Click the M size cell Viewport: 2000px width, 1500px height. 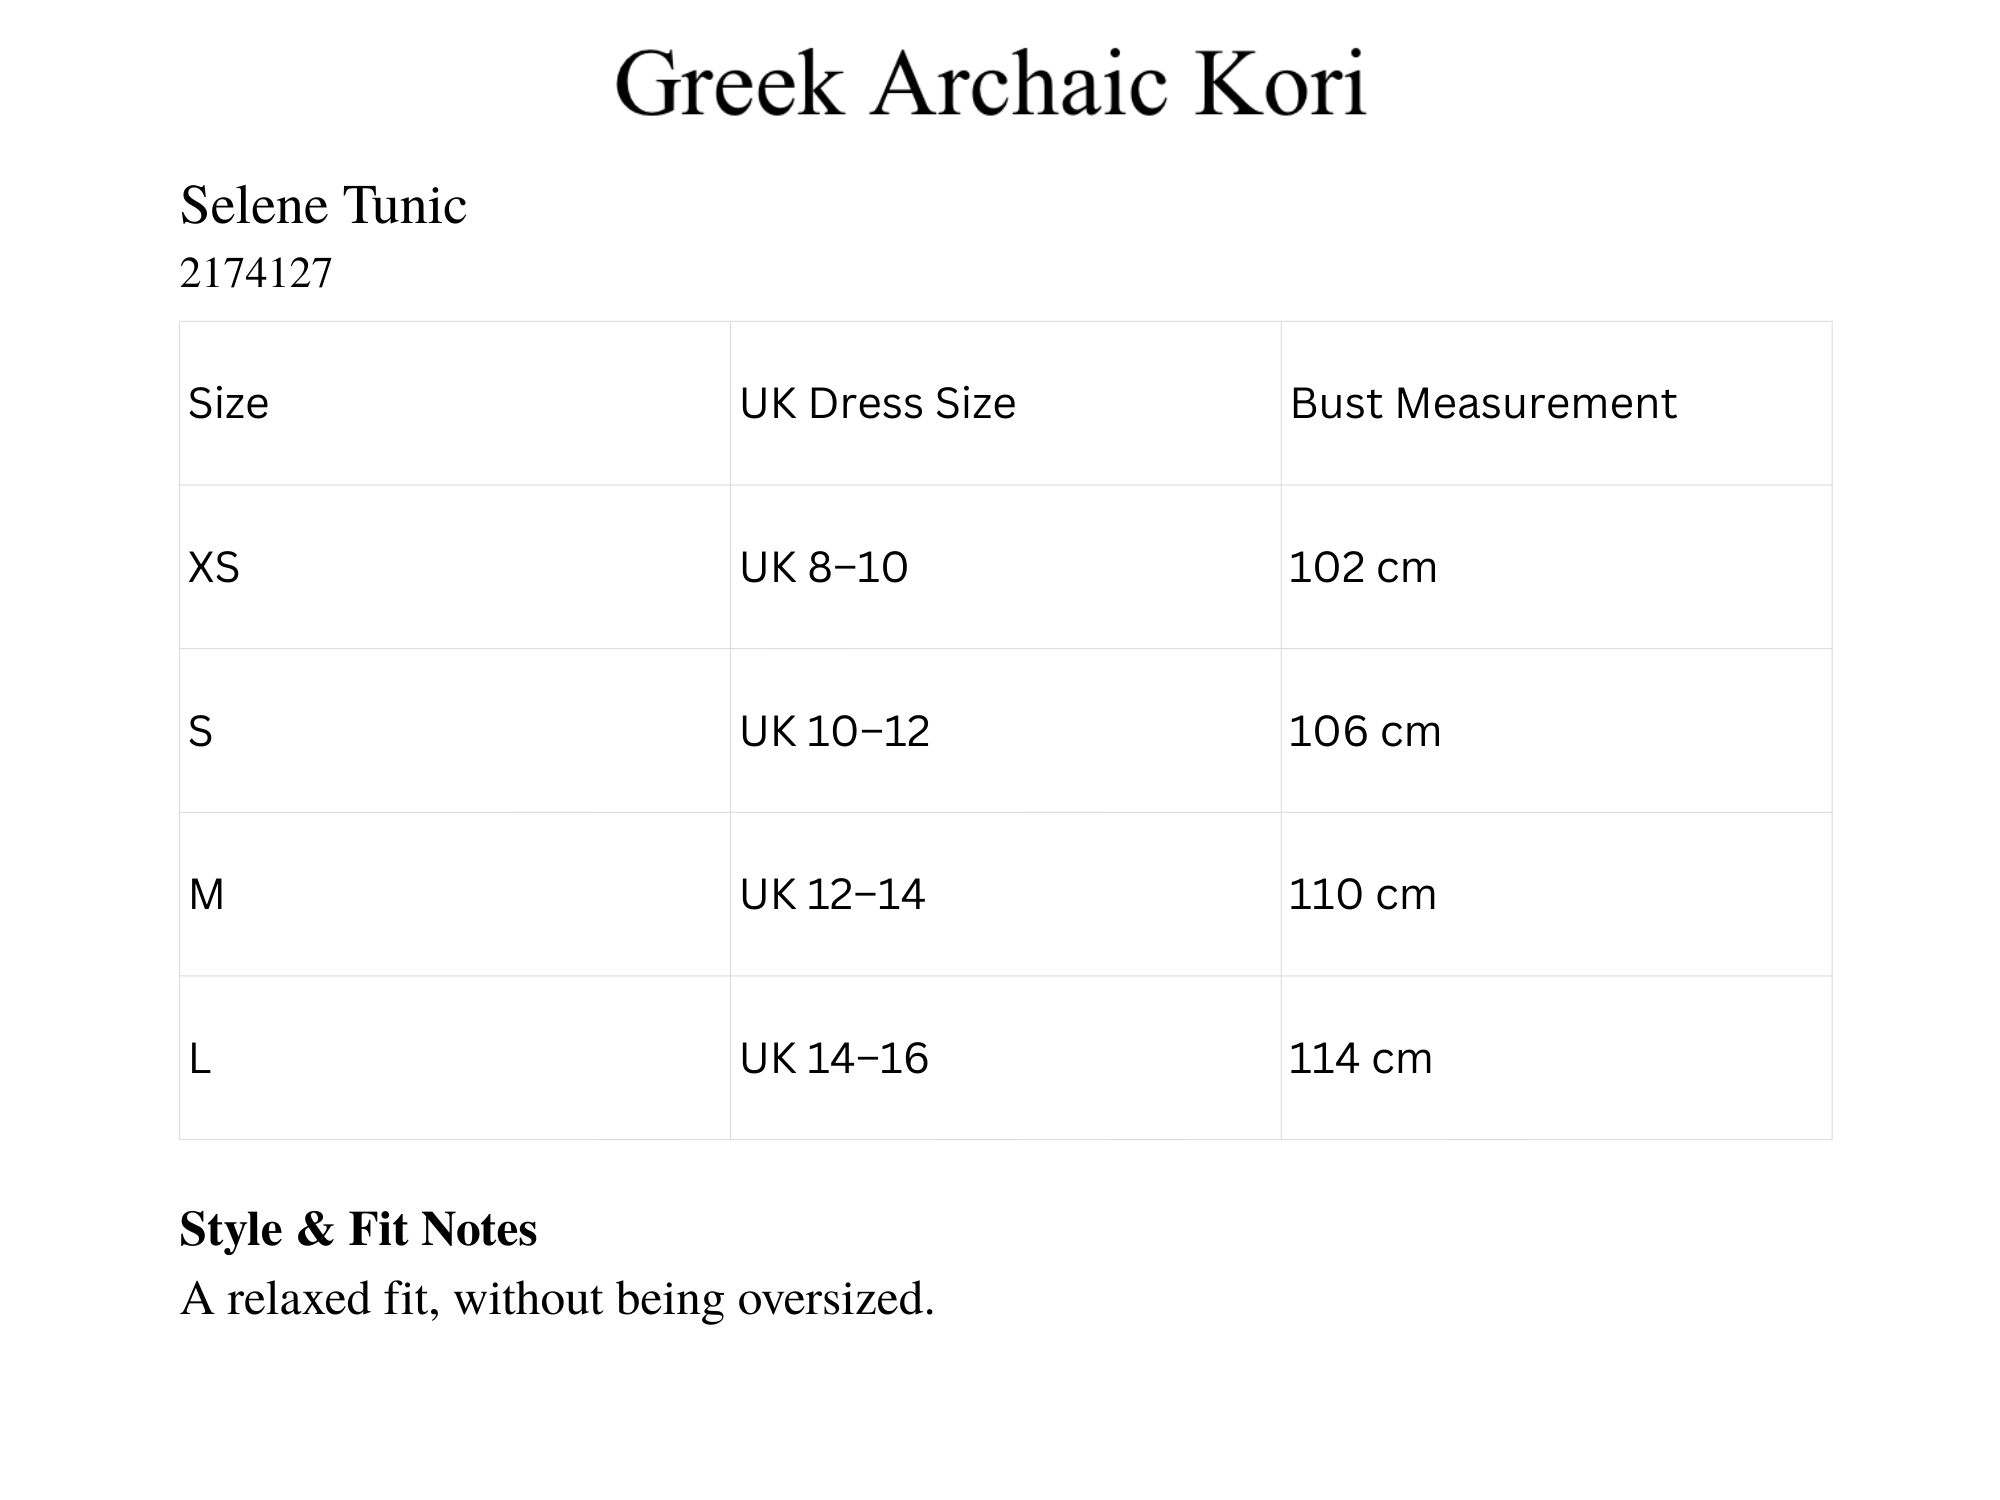pyautogui.click(x=207, y=895)
